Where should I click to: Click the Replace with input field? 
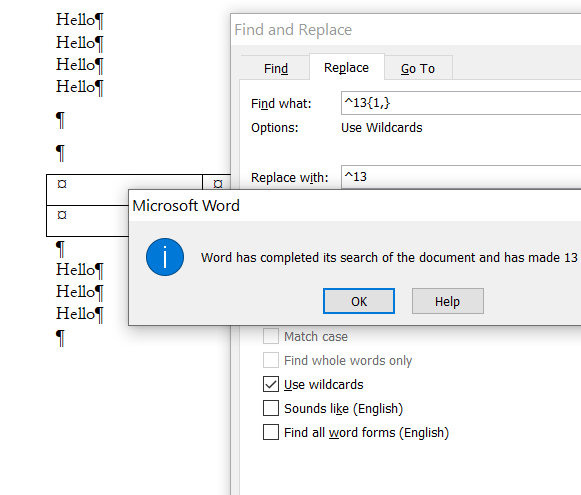coord(461,177)
